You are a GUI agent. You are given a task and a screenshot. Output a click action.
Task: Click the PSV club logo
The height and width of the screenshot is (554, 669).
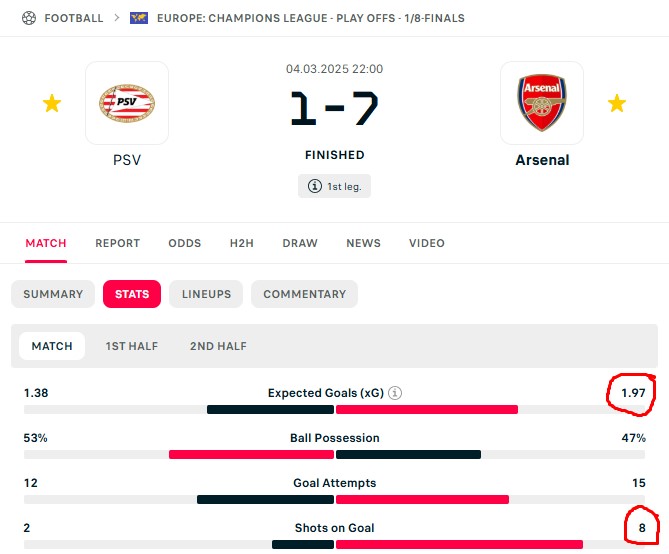click(127, 103)
